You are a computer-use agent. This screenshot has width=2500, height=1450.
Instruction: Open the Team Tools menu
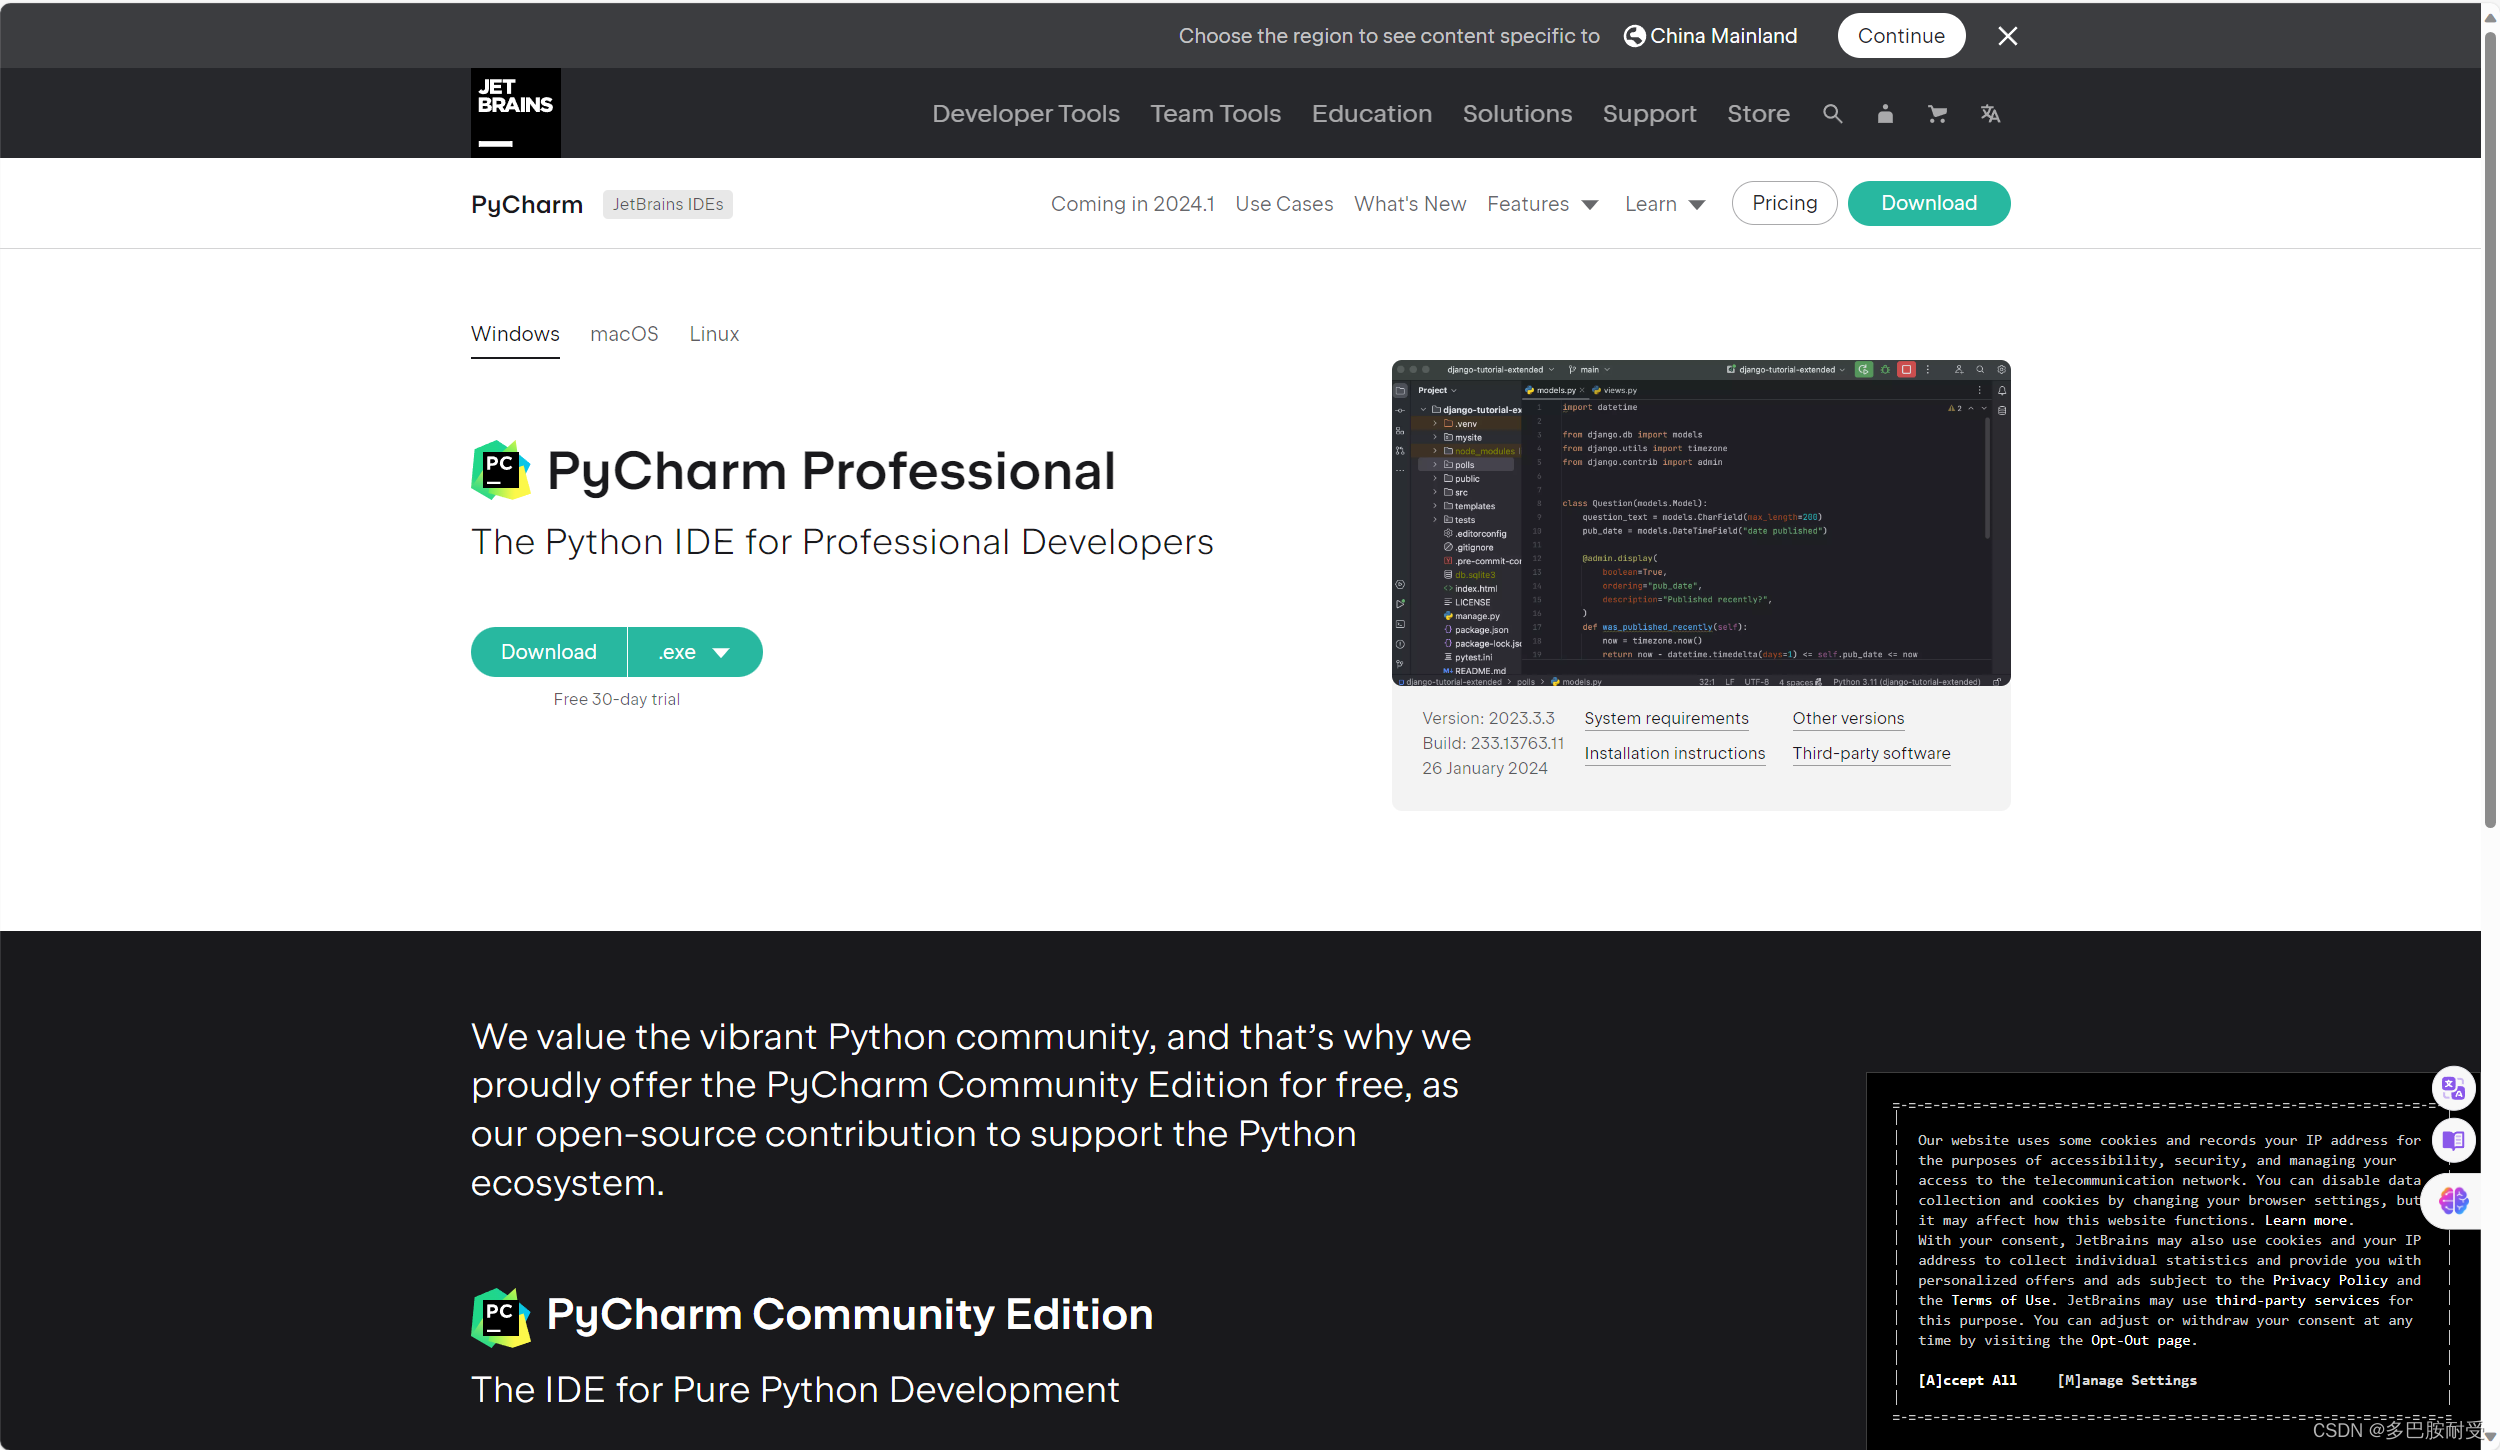coord(1215,114)
